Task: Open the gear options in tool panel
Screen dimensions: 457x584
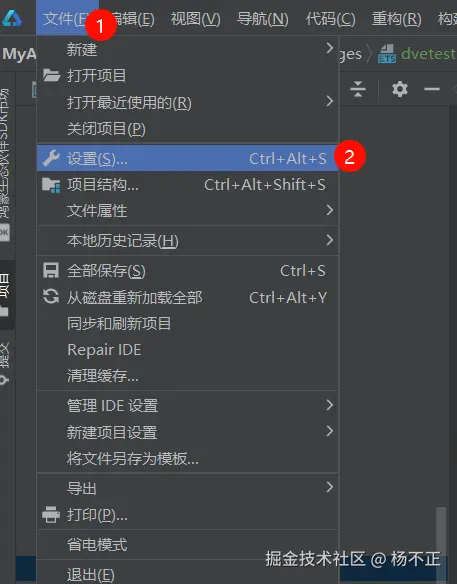Action: tap(400, 89)
